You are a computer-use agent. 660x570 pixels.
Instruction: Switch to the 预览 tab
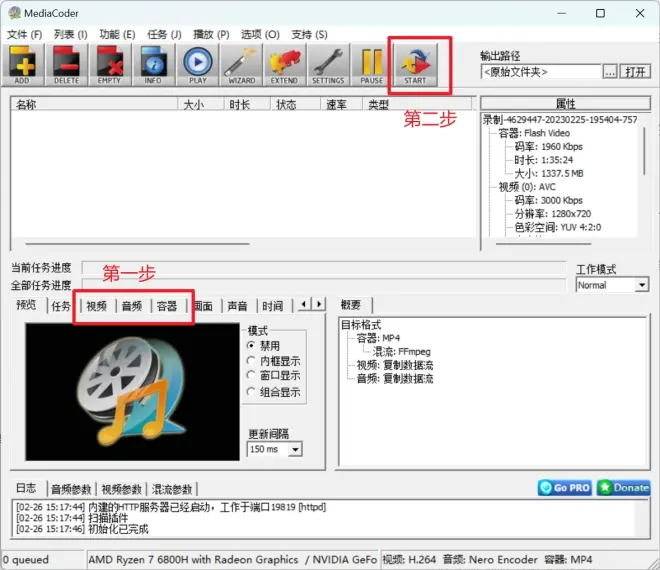point(27,305)
